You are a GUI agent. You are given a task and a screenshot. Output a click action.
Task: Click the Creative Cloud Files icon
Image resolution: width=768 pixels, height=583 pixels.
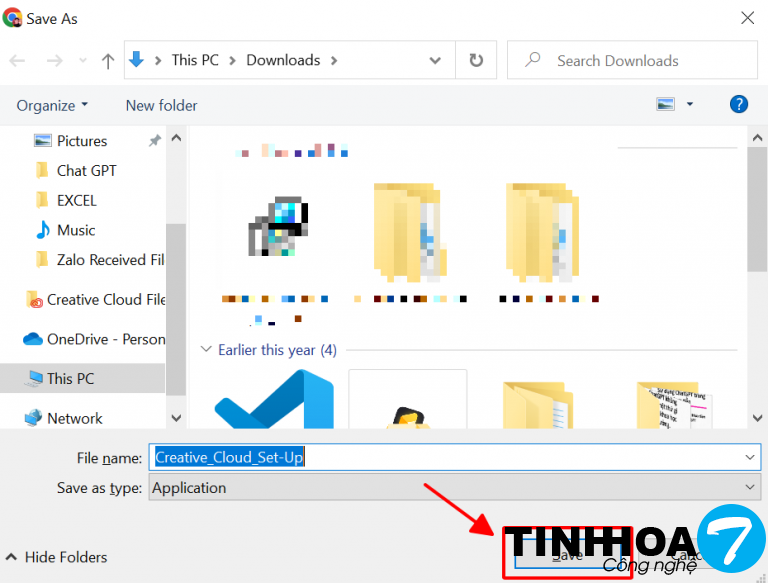[35, 299]
